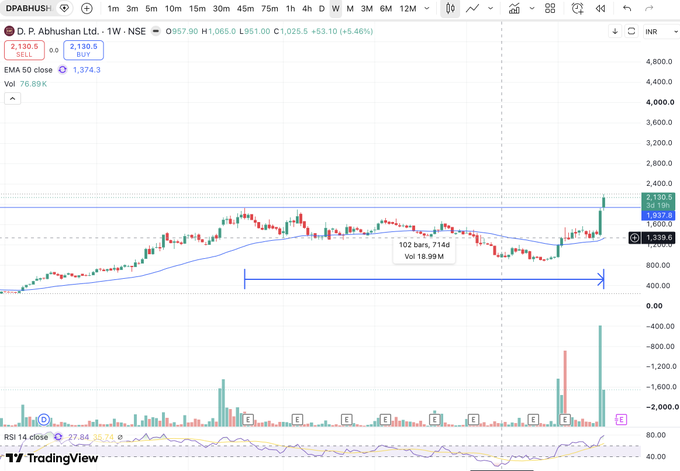680x471 pixels.
Task: Switch to the 4h timeframe
Action: point(307,9)
